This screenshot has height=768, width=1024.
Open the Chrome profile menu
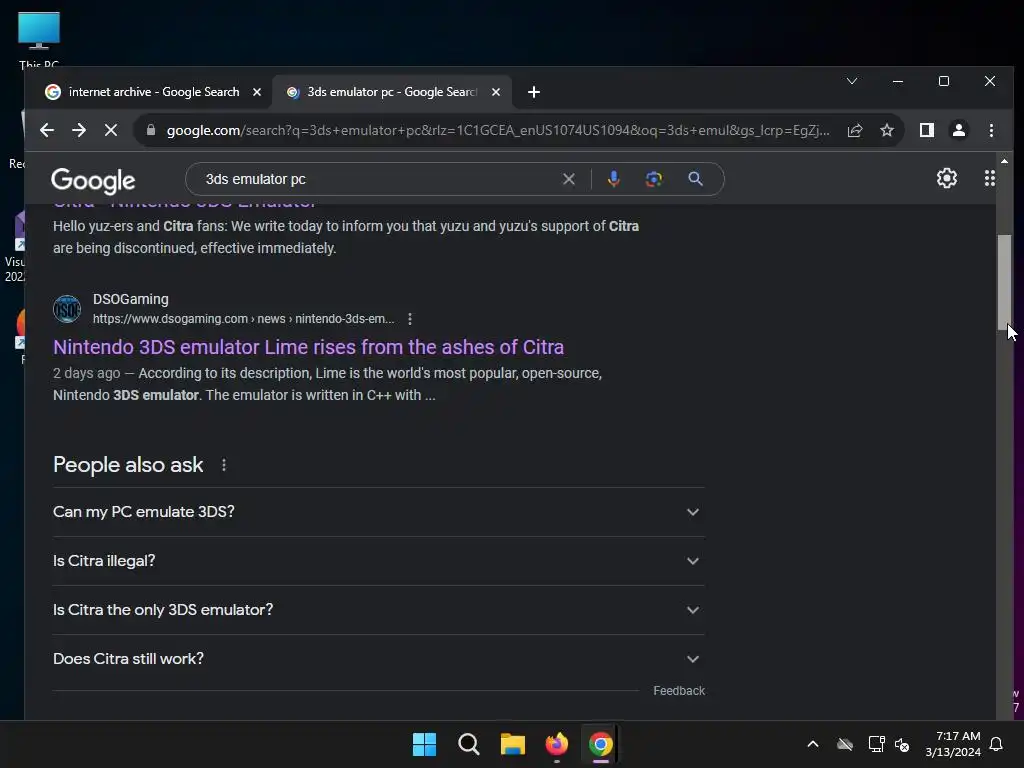pos(958,130)
